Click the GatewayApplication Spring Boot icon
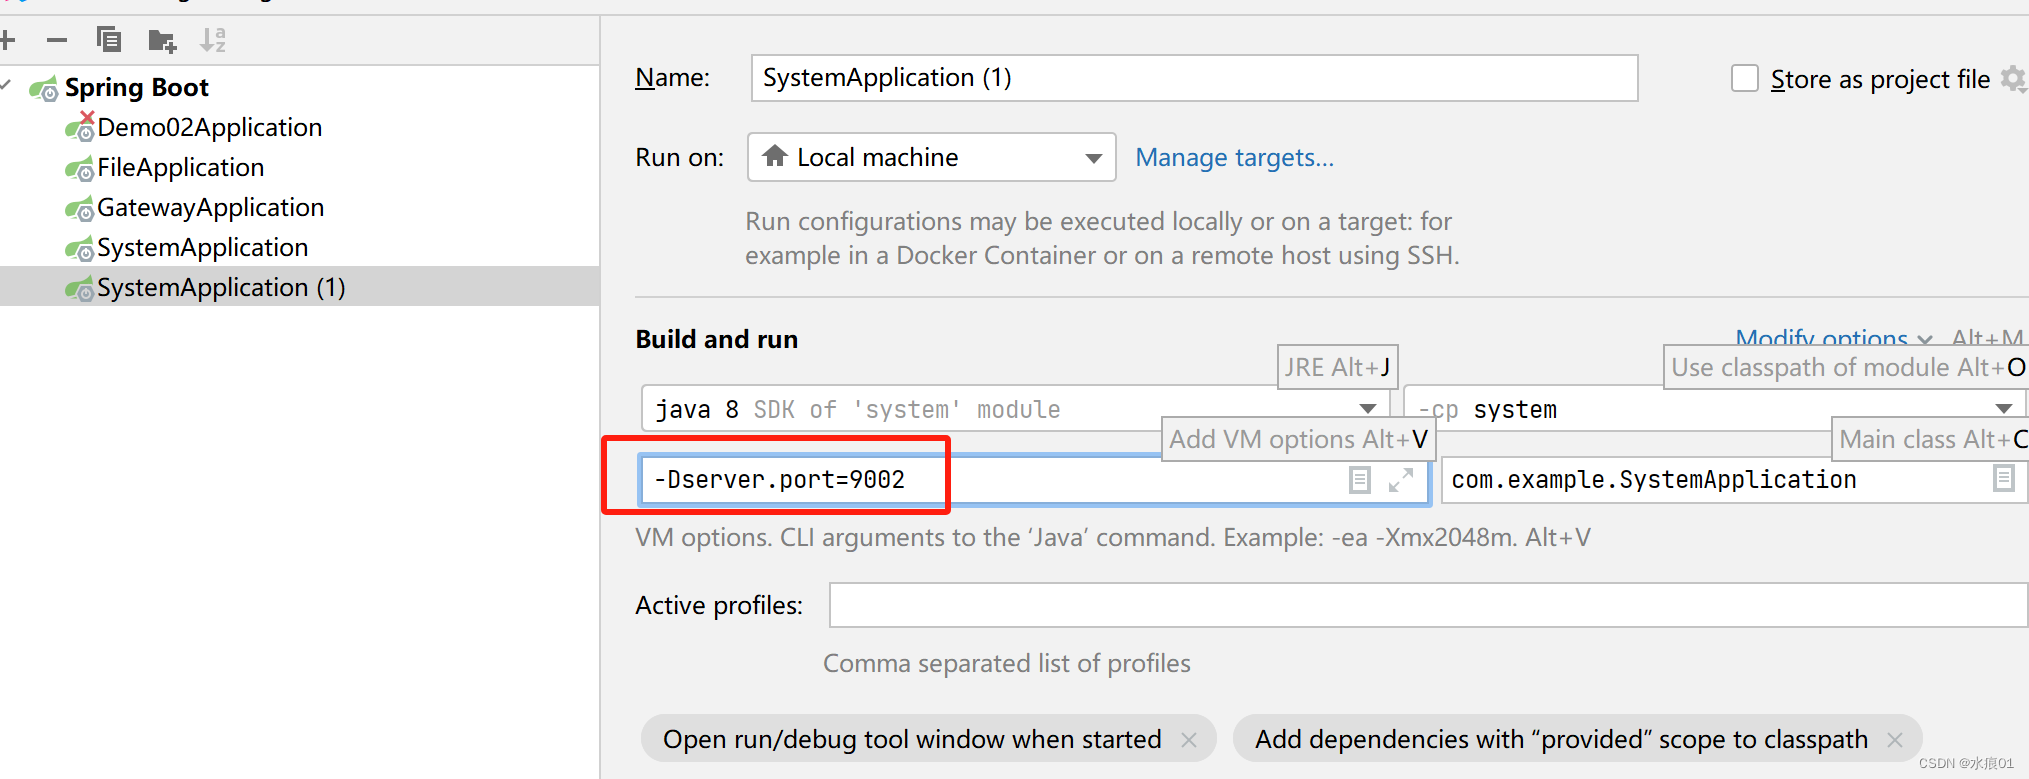2029x779 pixels. click(79, 209)
